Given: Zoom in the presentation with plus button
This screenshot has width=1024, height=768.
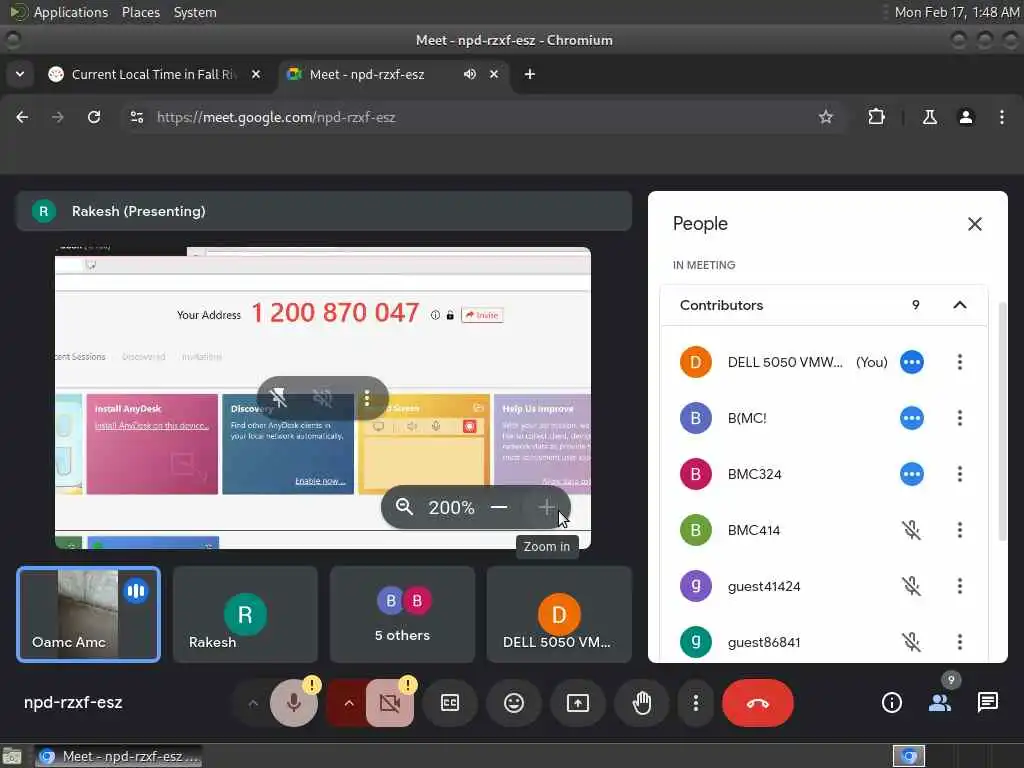Looking at the screenshot, I should coord(547,507).
